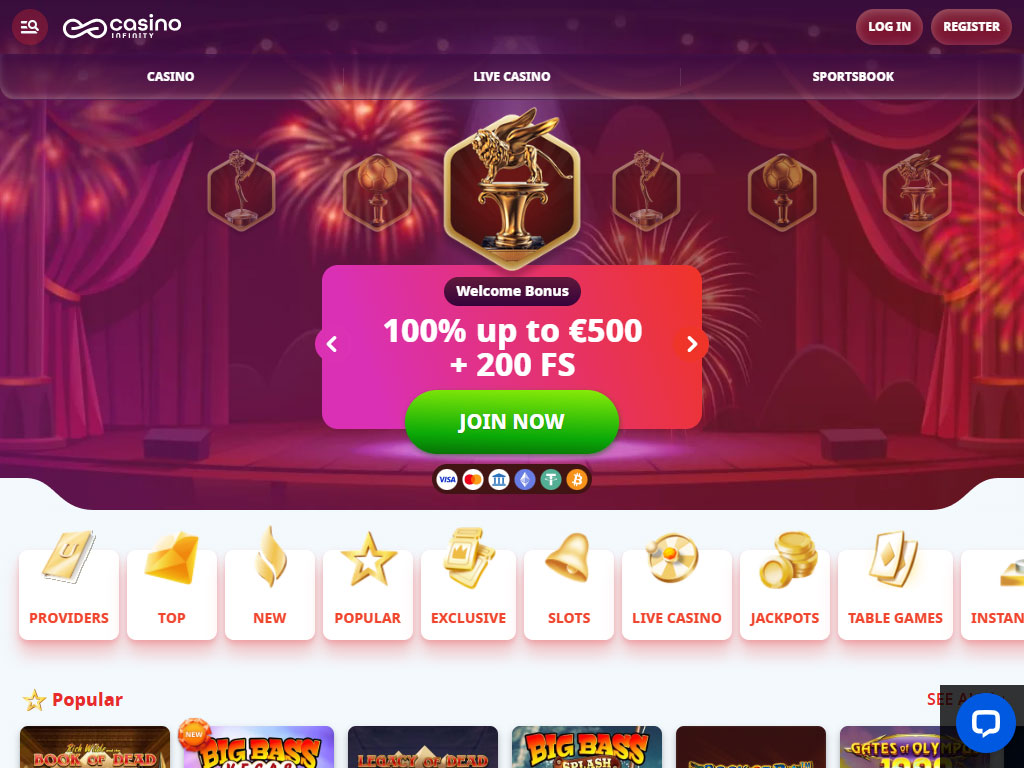This screenshot has width=1024, height=768.
Task: Open the menu search icon
Action: tap(30, 27)
